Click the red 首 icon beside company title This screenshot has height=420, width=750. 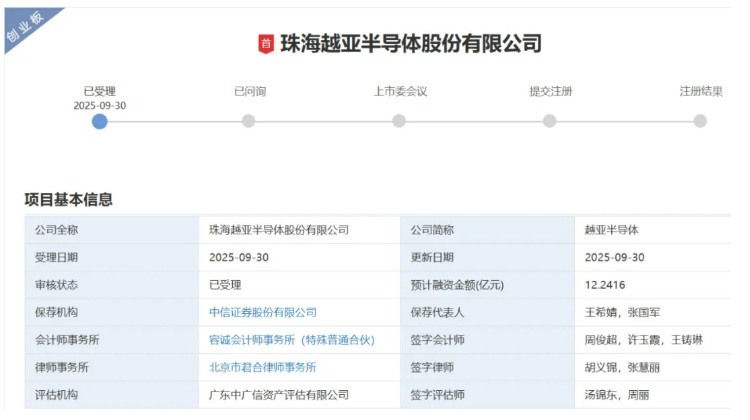pos(265,44)
